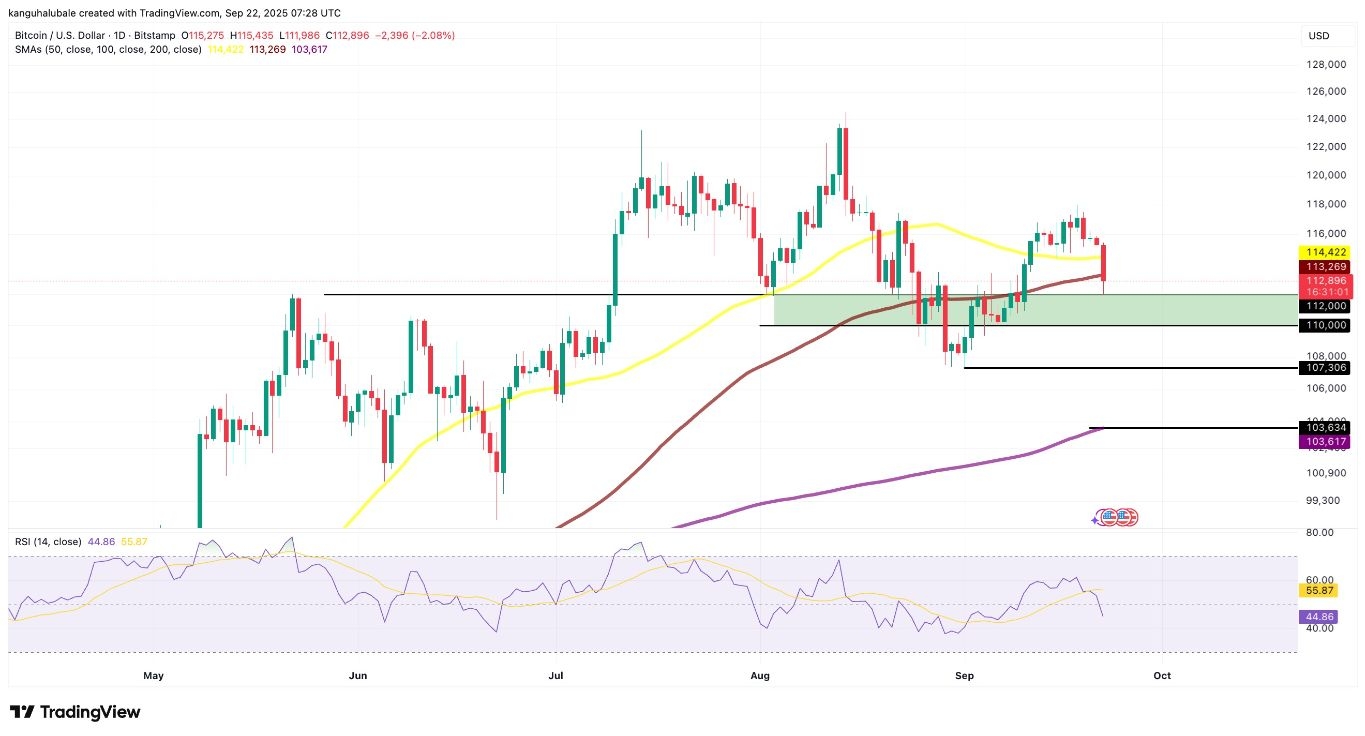Click the Sep label on the time axis
Image resolution: width=1365 pixels, height=736 pixels.
[964, 676]
